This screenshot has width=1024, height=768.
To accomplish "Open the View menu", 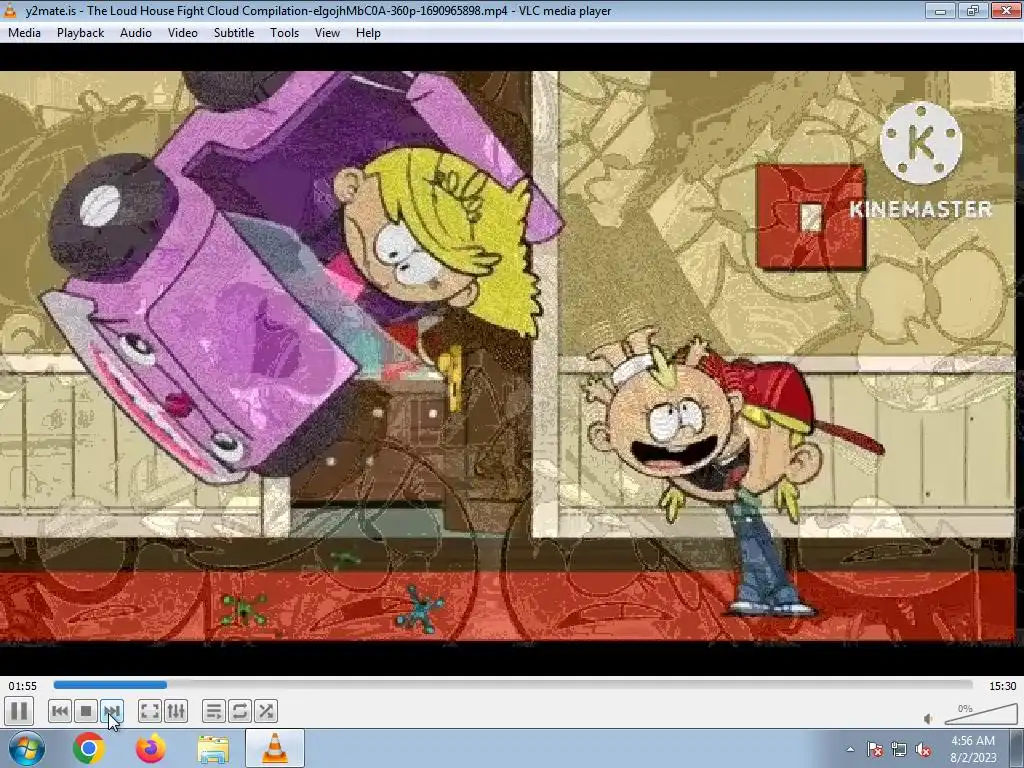I will click(x=327, y=33).
